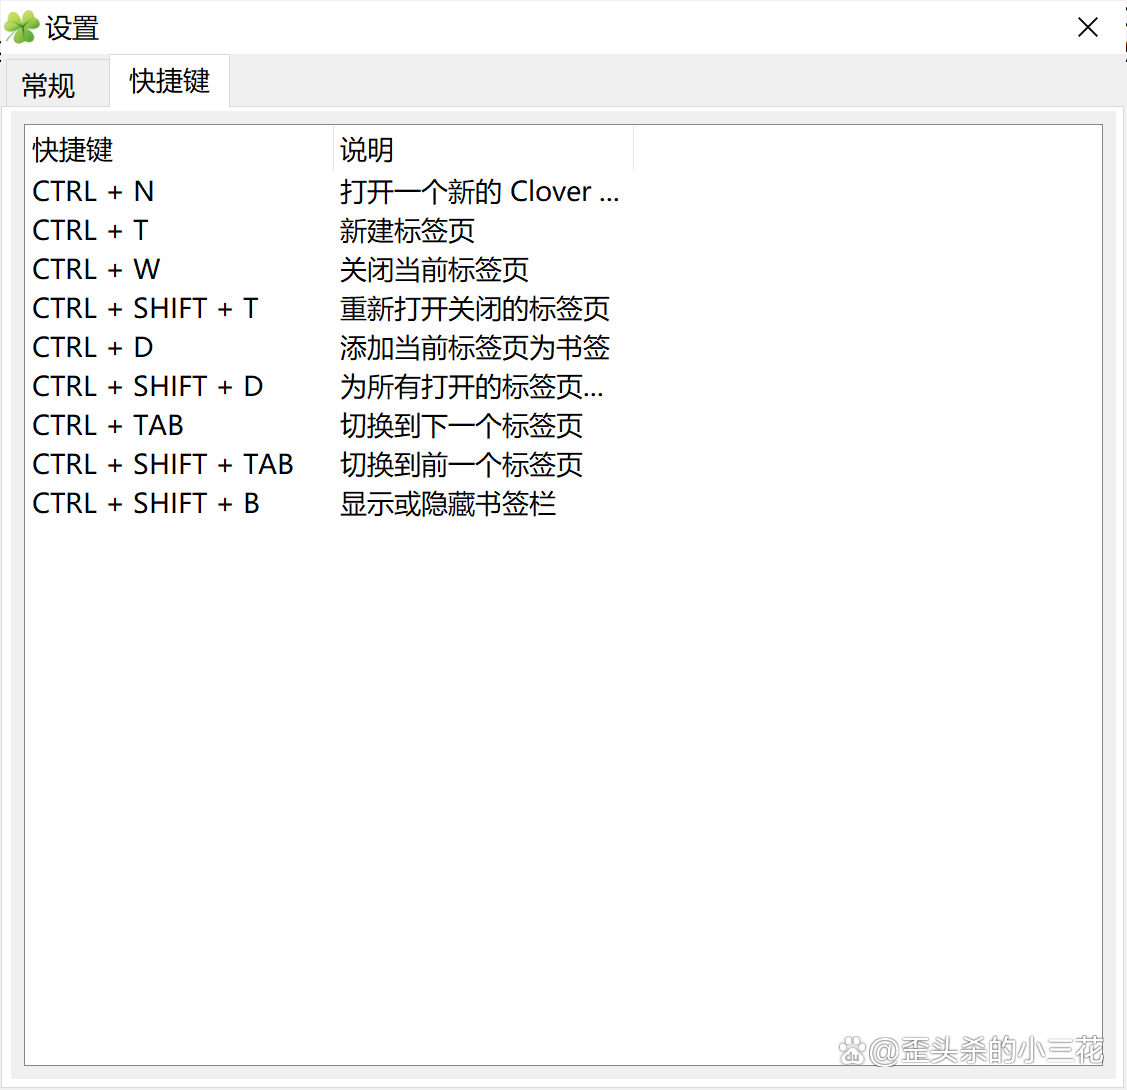Viewport: 1127px width, 1090px height.
Task: Click description 打开一个新的 Clover ...
Action: pyautogui.click(x=479, y=192)
